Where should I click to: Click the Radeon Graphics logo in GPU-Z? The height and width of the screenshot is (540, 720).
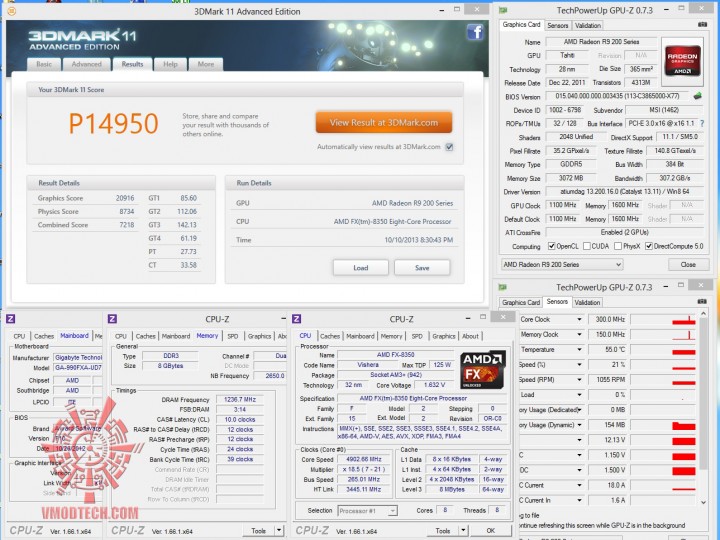click(682, 61)
